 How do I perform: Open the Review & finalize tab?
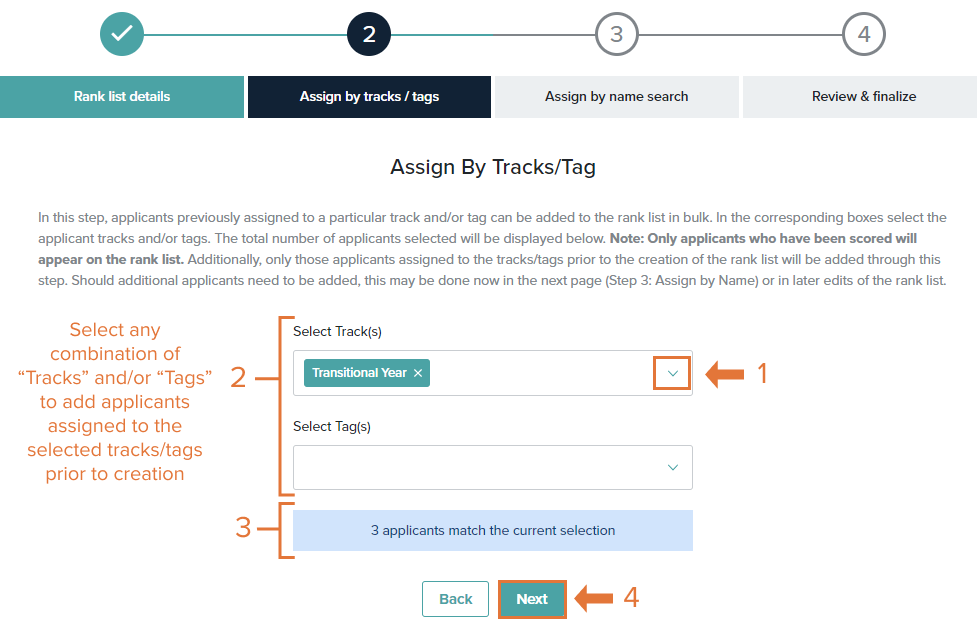pos(864,97)
